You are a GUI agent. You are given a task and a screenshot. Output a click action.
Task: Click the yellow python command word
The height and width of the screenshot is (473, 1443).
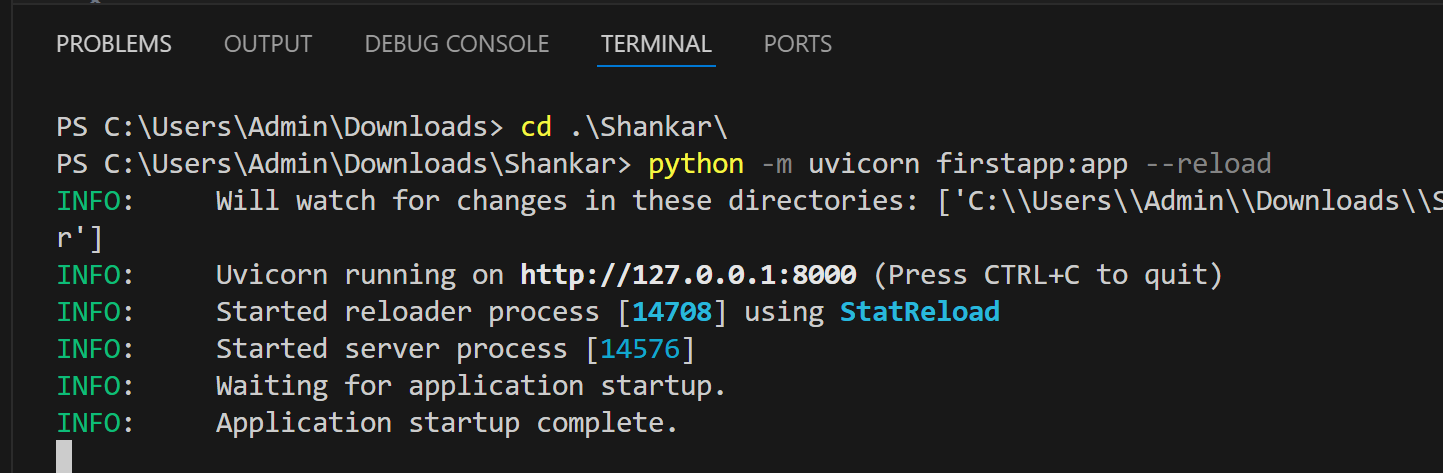pyautogui.click(x=696, y=164)
